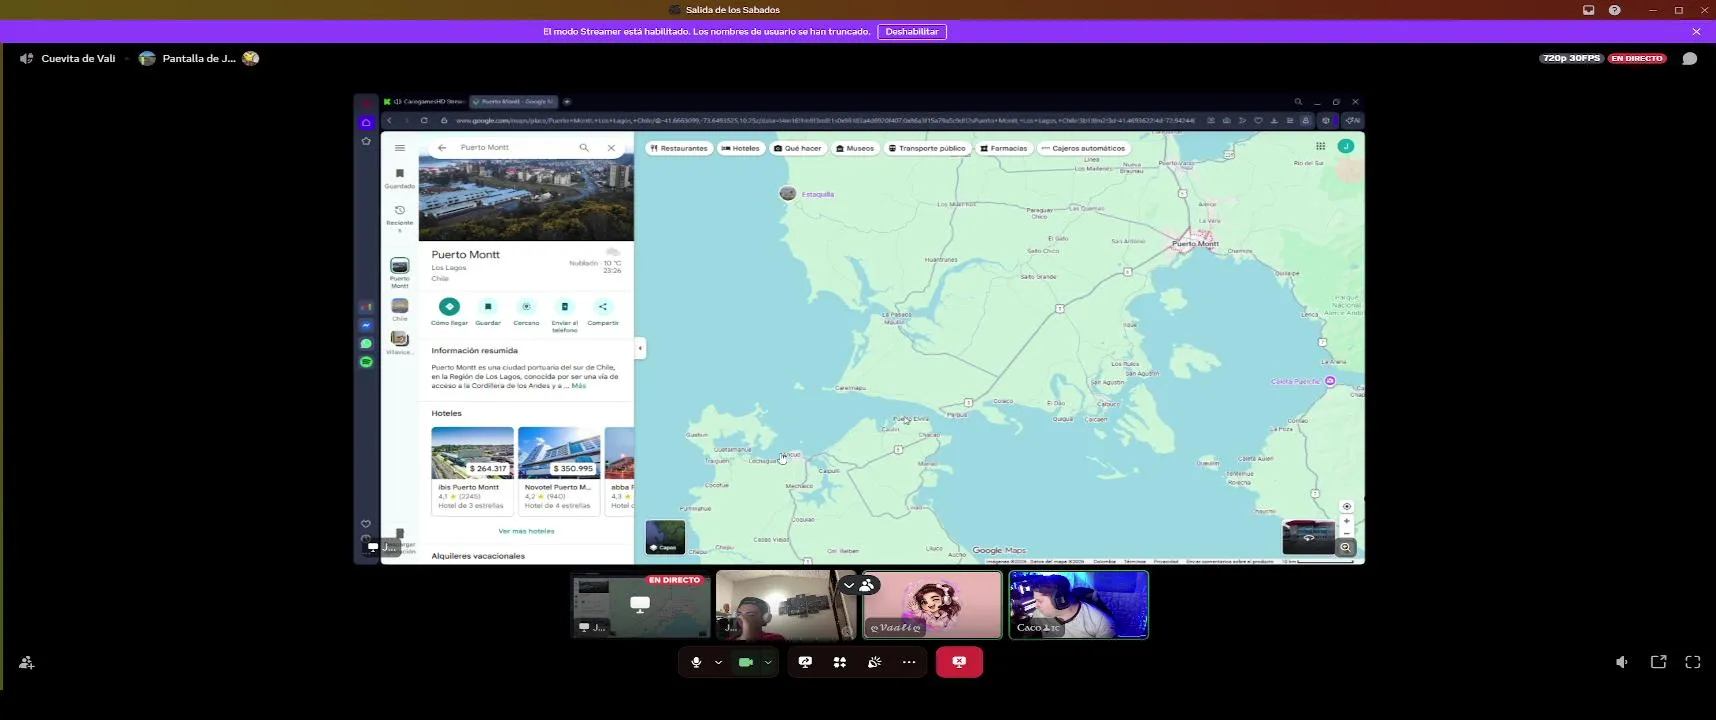The height and width of the screenshot is (720, 1716).
Task: Click the Cercano nearby icon
Action: pos(526,307)
